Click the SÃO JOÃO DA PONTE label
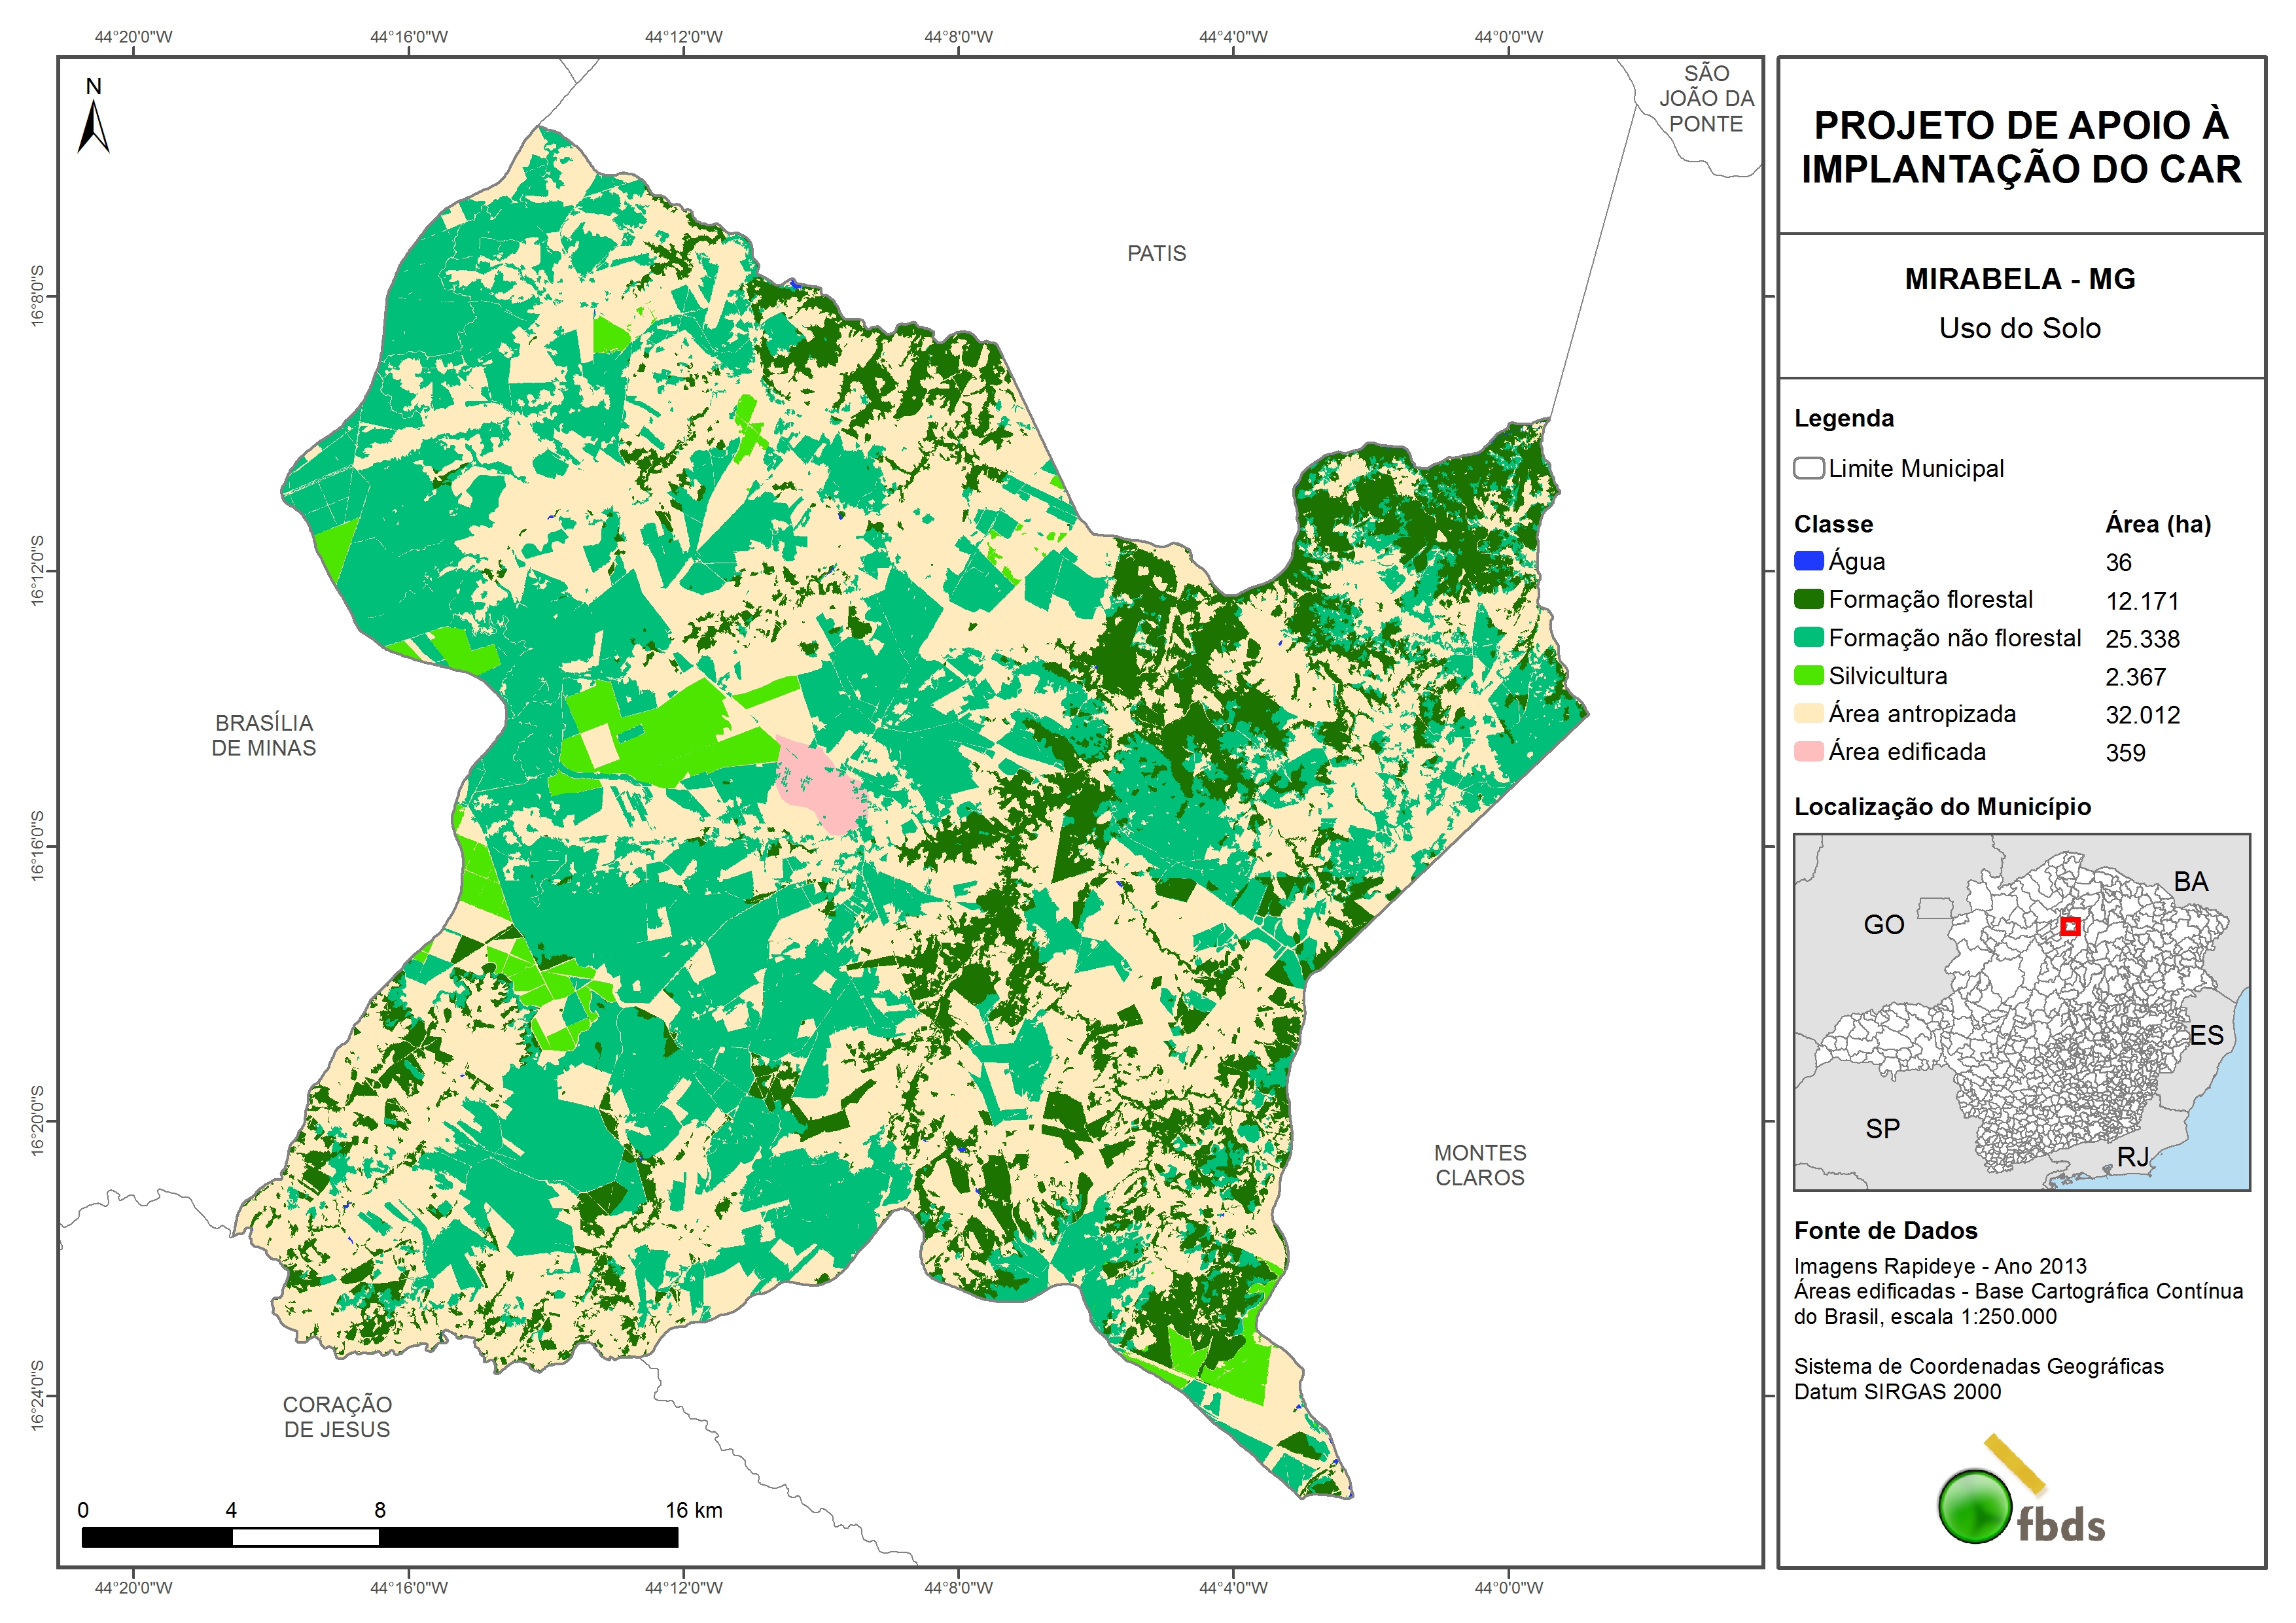The image size is (2296, 1623). coord(1706,99)
